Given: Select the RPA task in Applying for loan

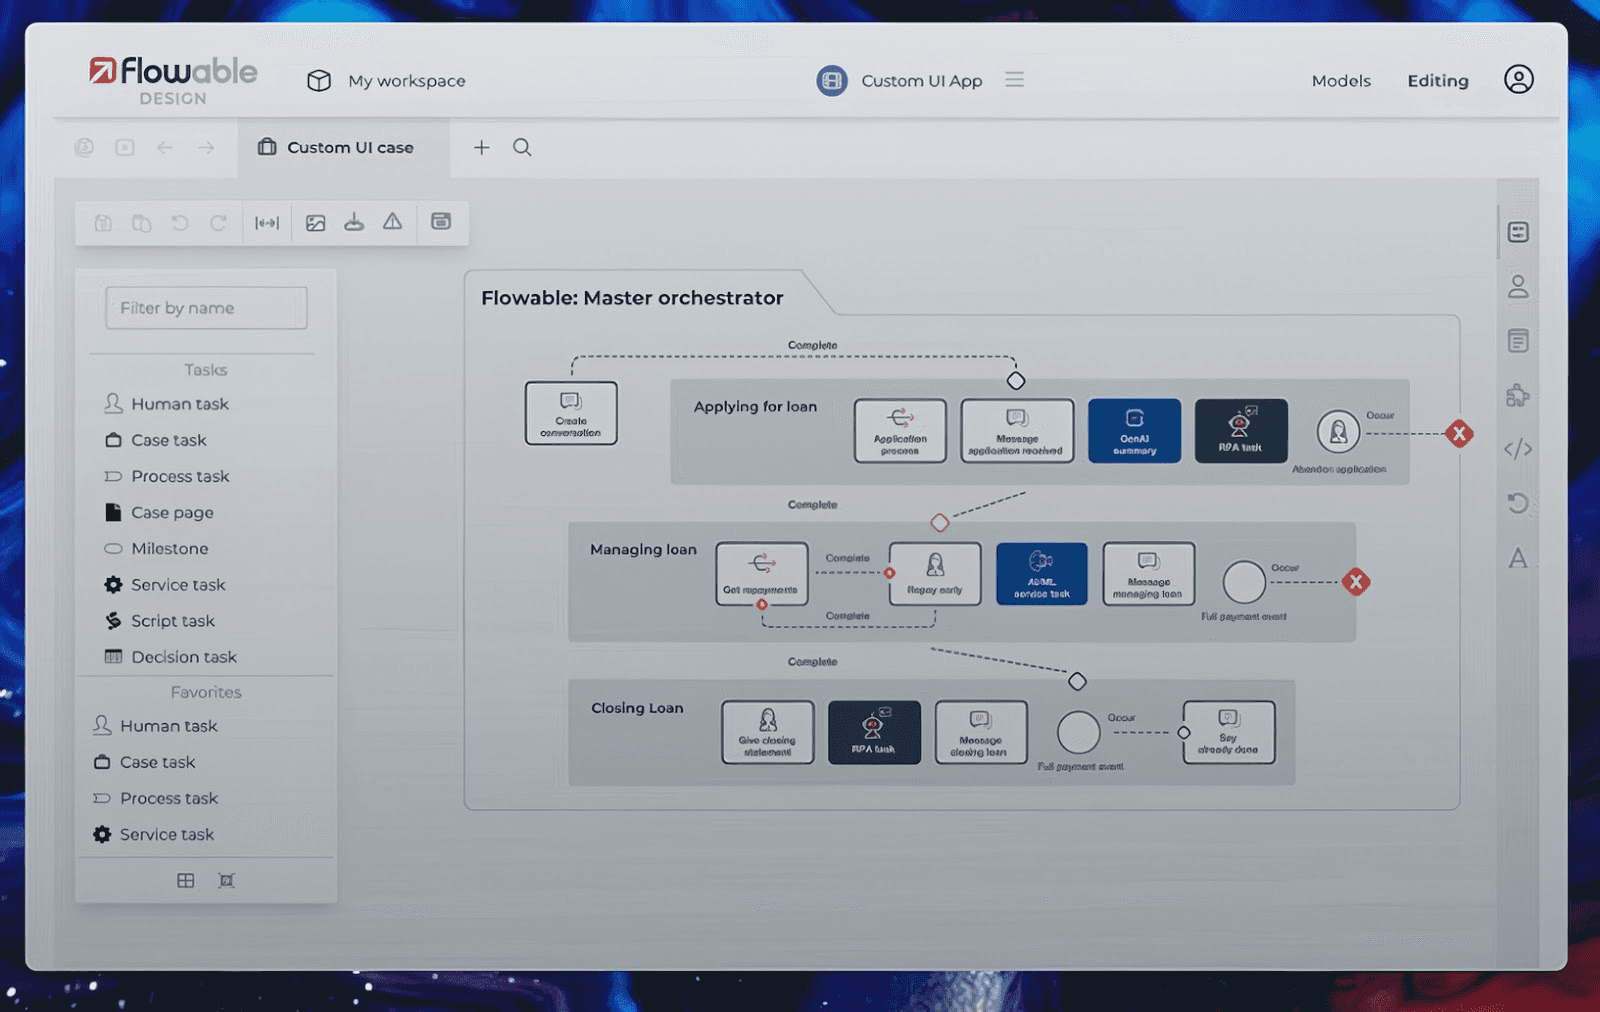Looking at the screenshot, I should [1241, 431].
